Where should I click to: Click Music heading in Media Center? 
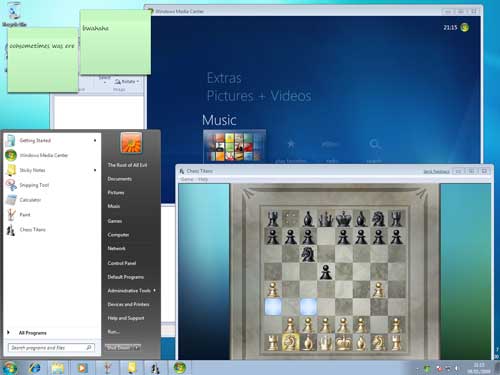pos(219,120)
